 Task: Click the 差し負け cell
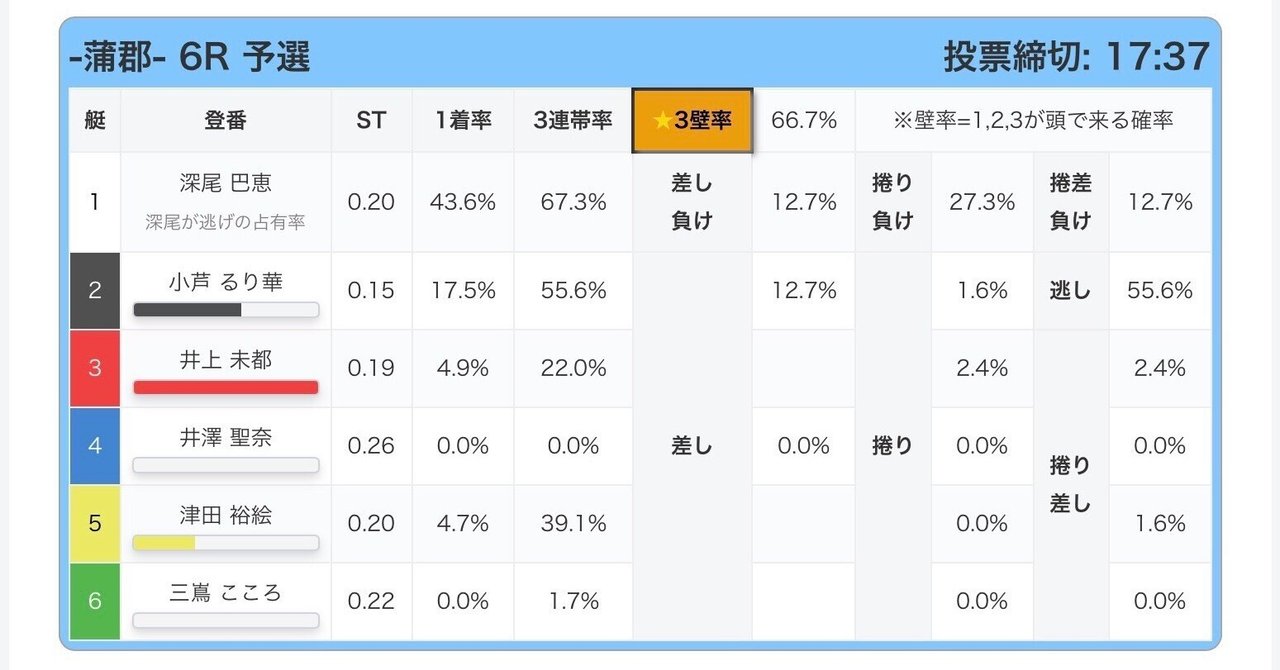click(692, 202)
